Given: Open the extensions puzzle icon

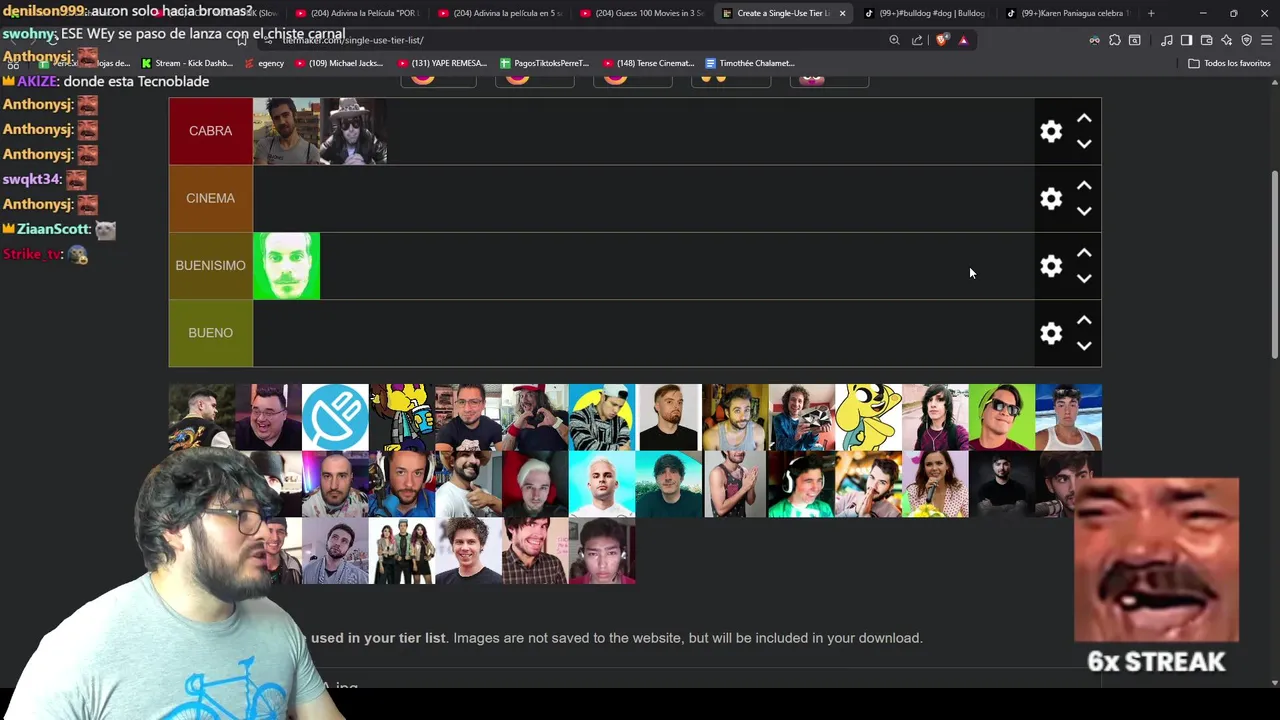Looking at the screenshot, I should (1115, 40).
